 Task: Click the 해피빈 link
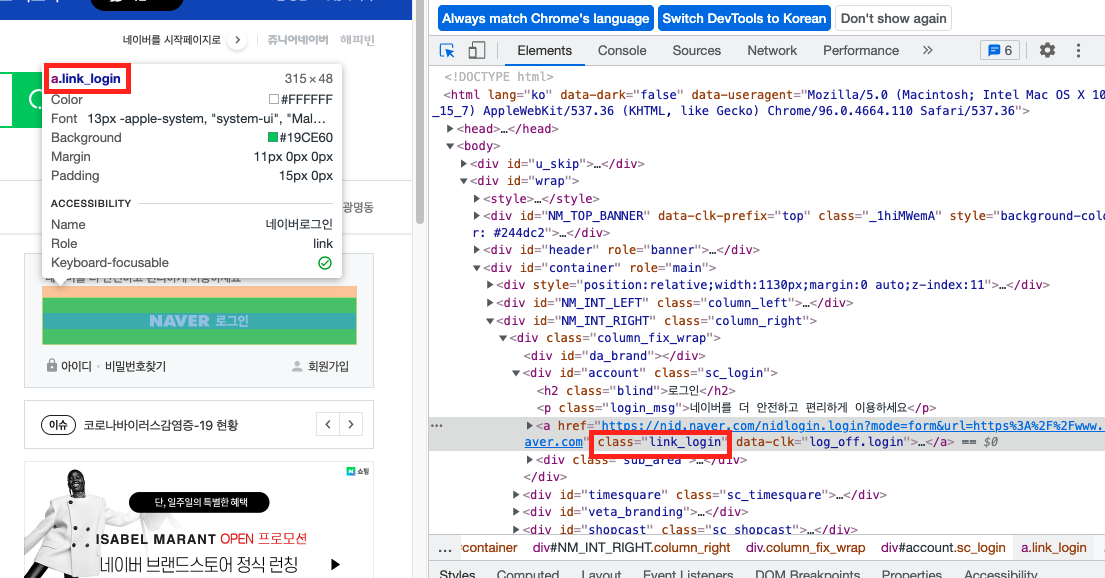[357, 40]
